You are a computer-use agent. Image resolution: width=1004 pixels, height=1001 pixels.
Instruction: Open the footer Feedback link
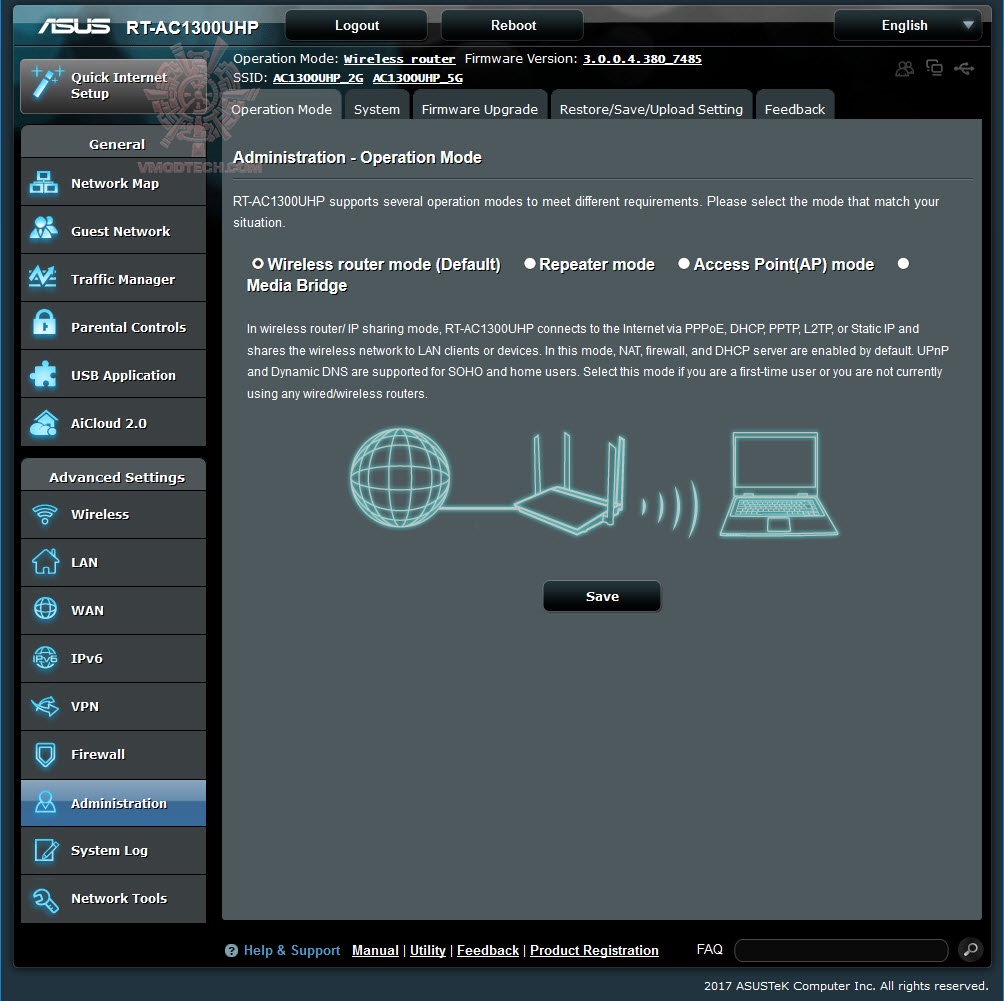click(x=488, y=950)
